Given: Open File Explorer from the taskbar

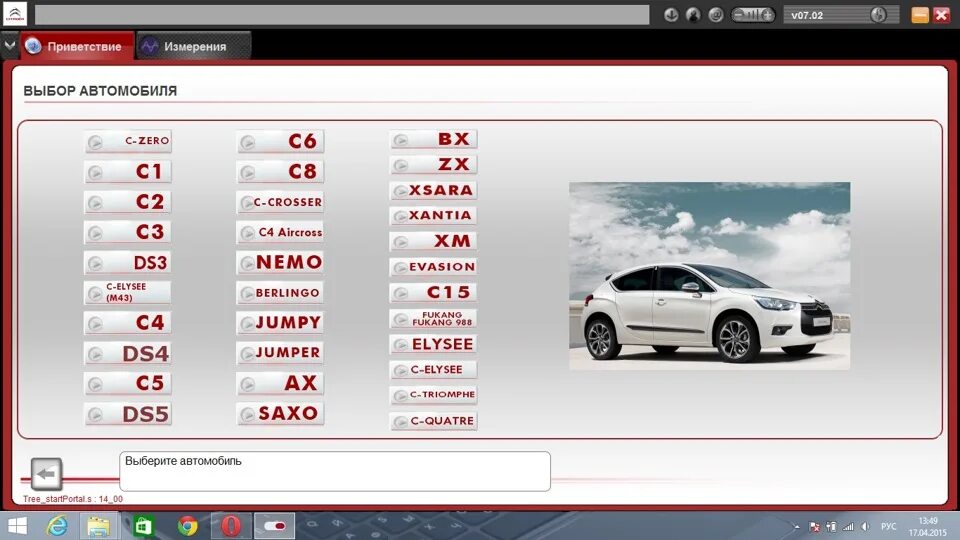Looking at the screenshot, I should tap(98, 527).
